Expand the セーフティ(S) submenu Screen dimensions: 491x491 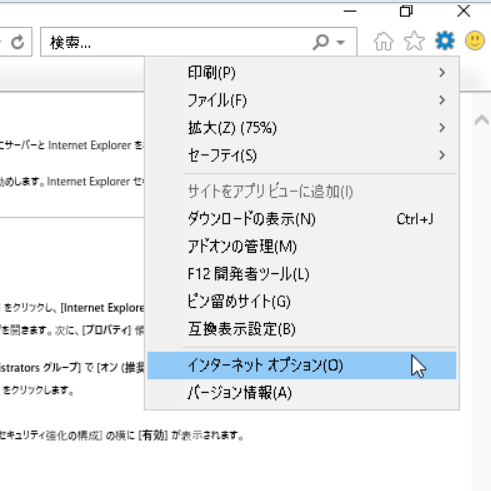coord(302,155)
